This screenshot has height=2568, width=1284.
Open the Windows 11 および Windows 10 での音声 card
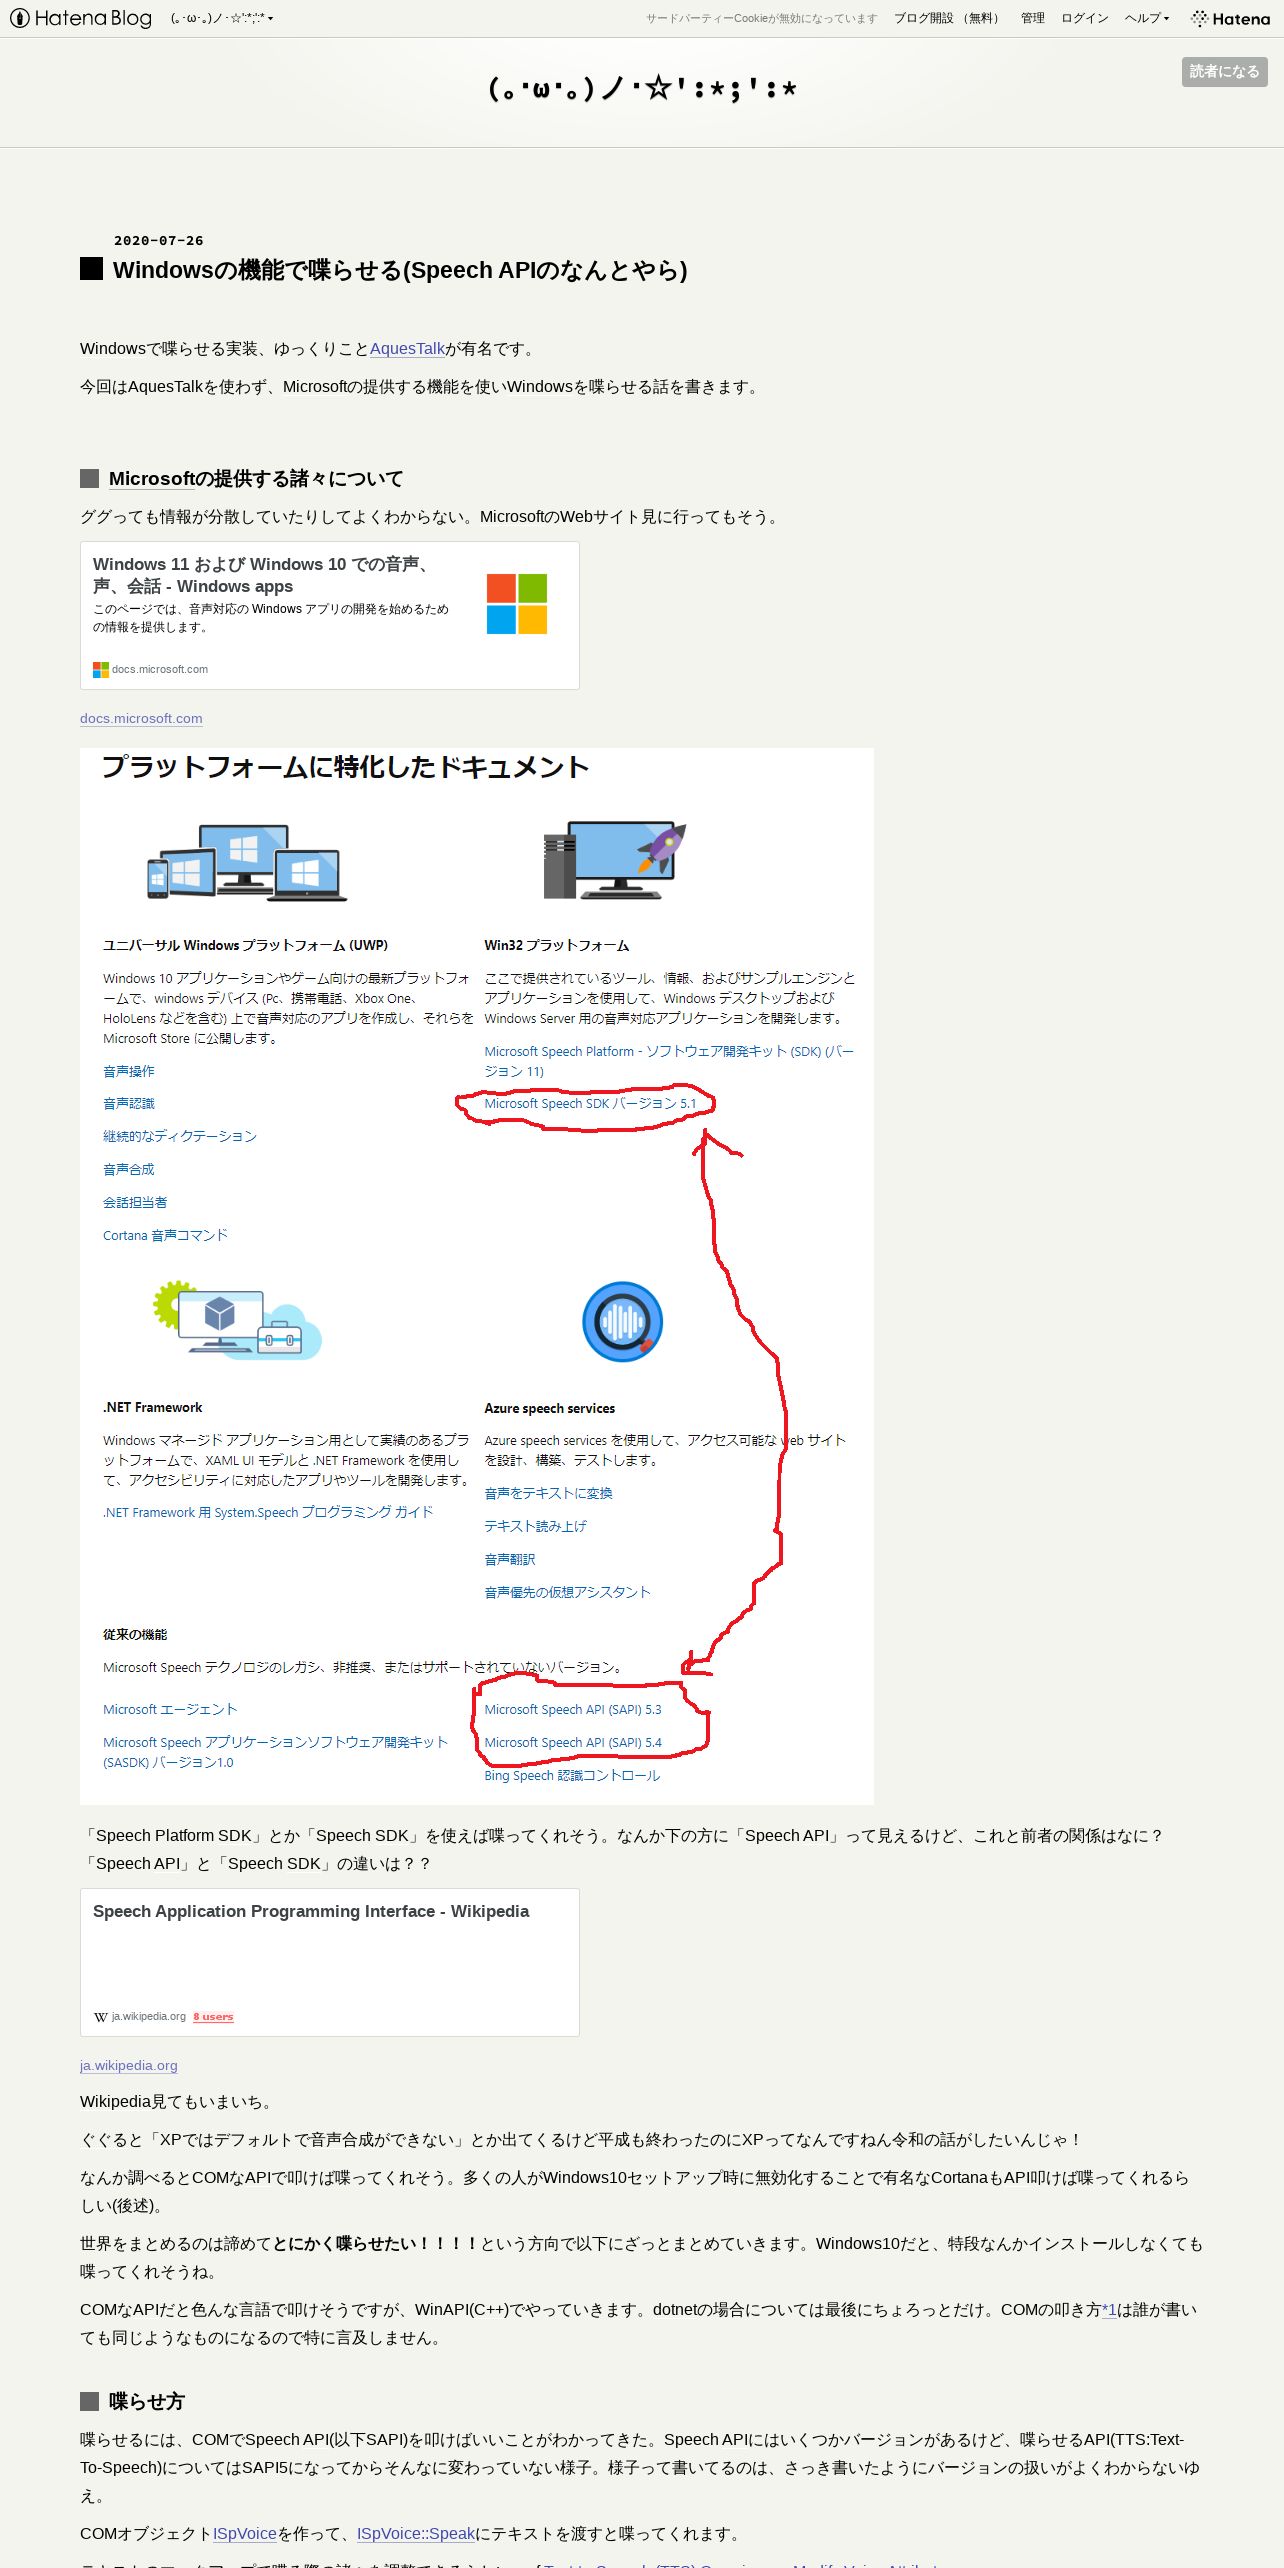[330, 615]
